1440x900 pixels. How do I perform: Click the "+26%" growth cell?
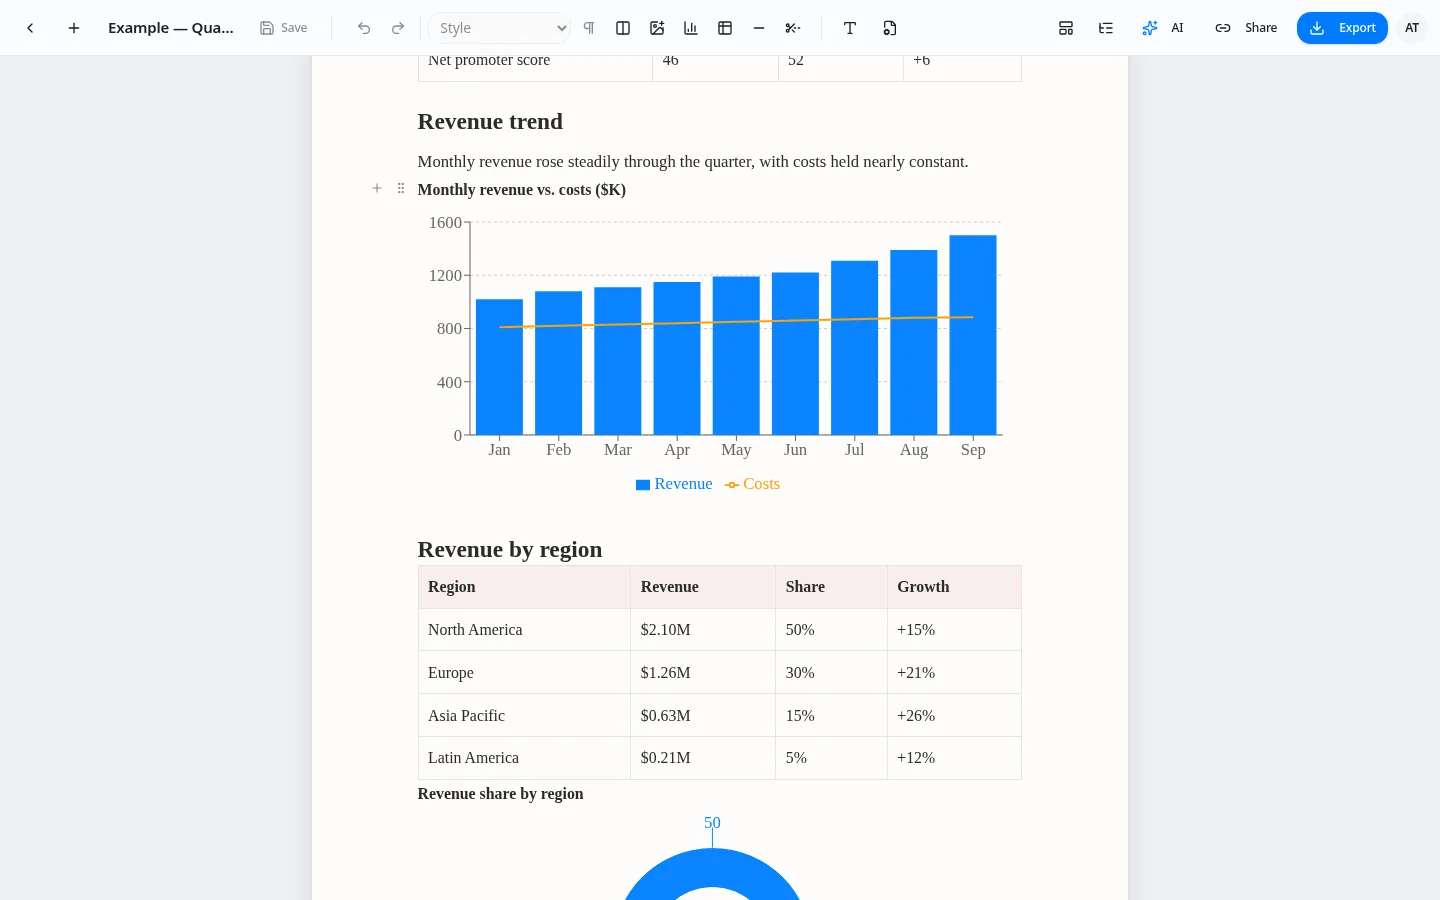point(954,716)
